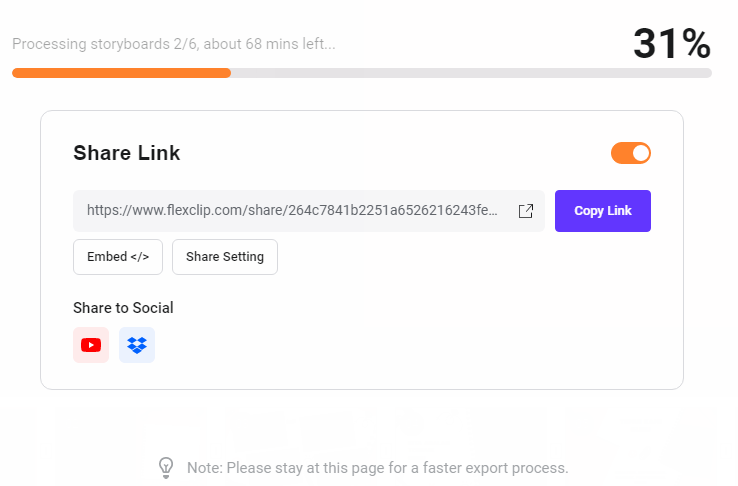This screenshot has height=486, width=738.
Task: Open the share link in new tab icon
Action: [526, 211]
